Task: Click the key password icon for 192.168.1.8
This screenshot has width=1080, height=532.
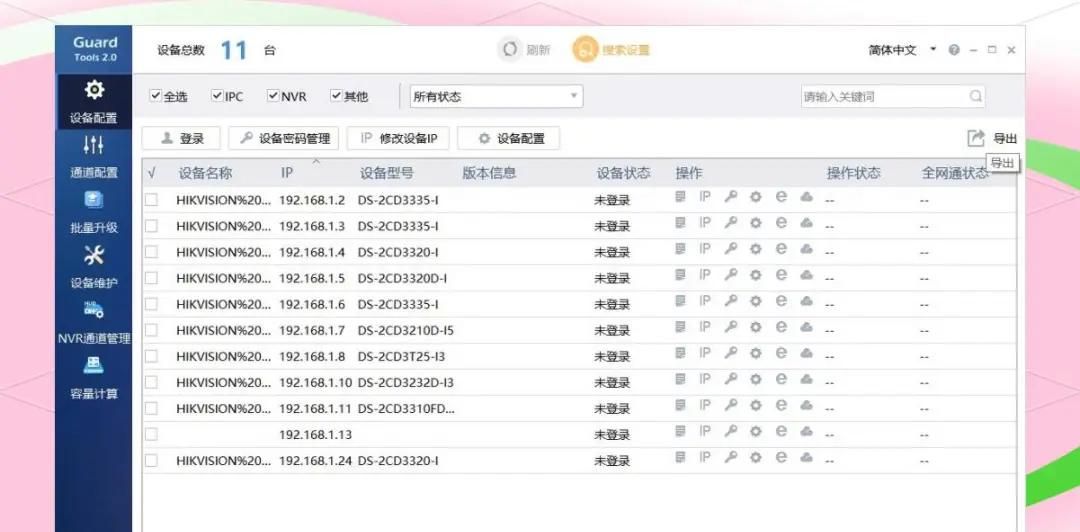Action: coord(731,353)
